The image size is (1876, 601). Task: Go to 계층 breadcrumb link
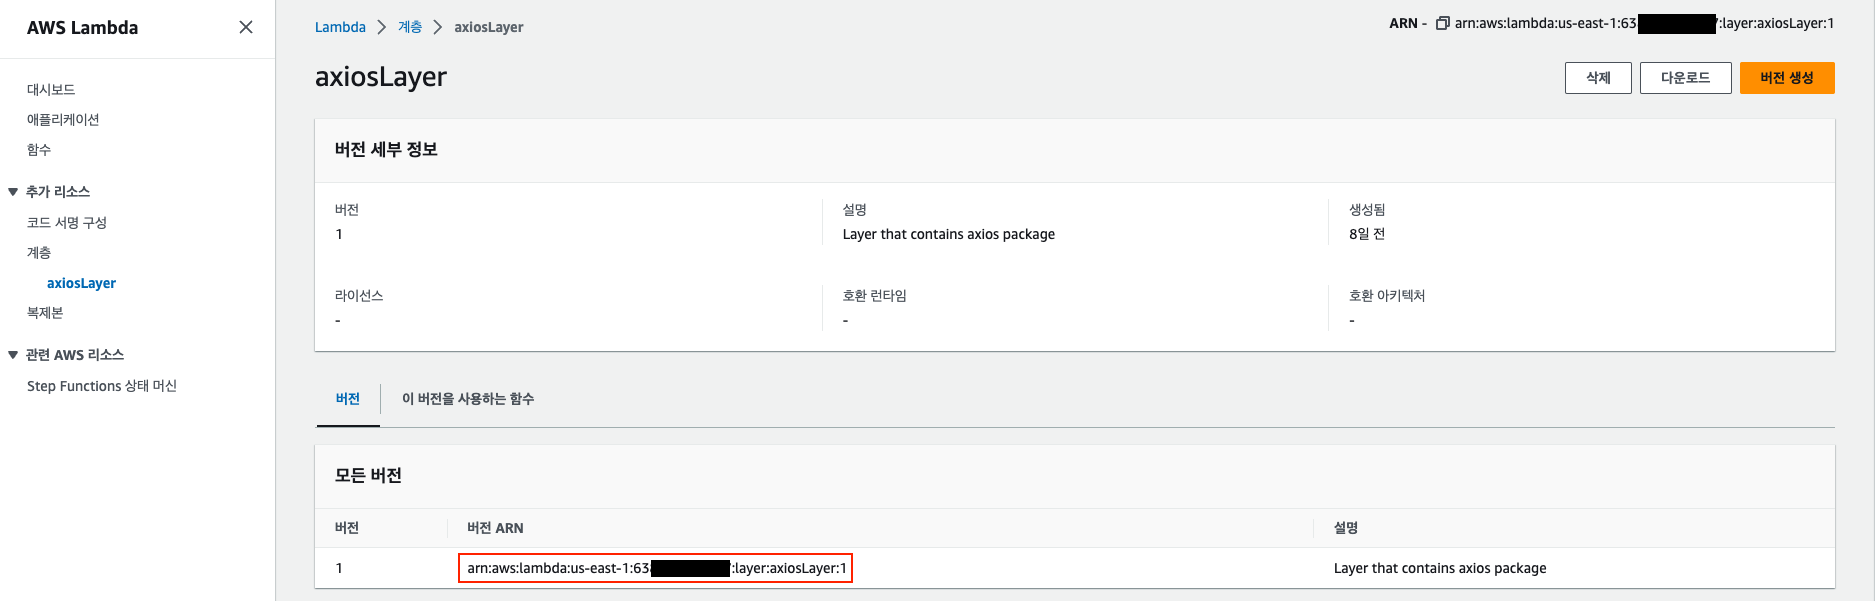coord(410,27)
